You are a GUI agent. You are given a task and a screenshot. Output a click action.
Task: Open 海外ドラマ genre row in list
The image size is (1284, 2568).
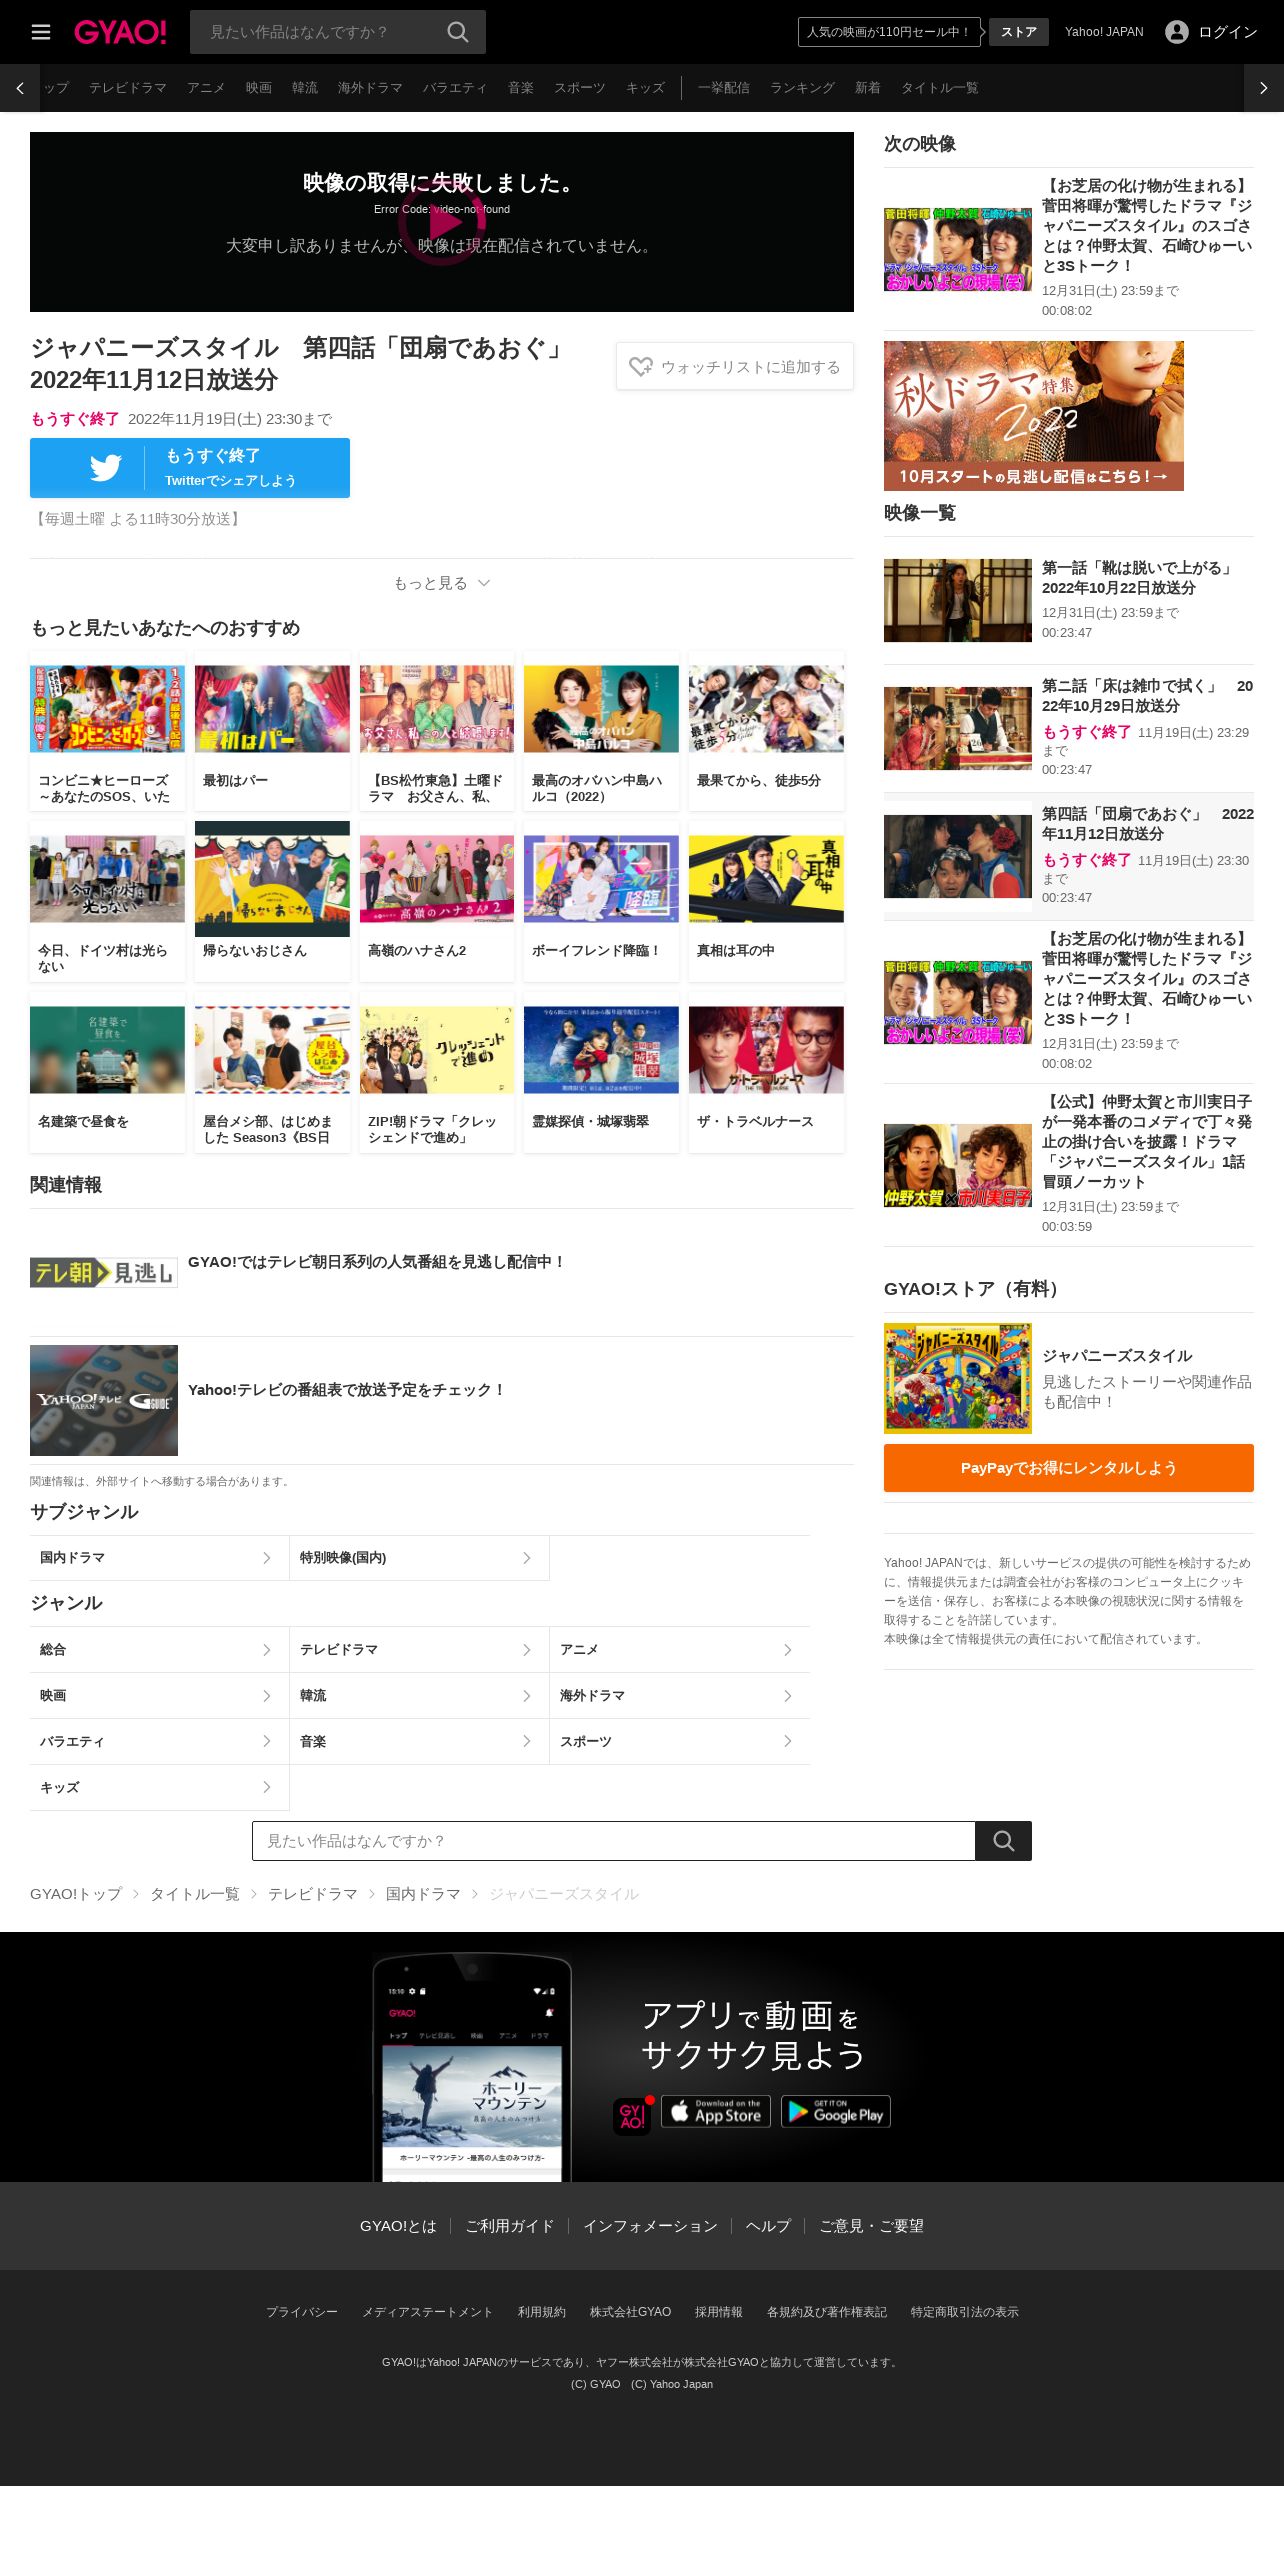[680, 1696]
